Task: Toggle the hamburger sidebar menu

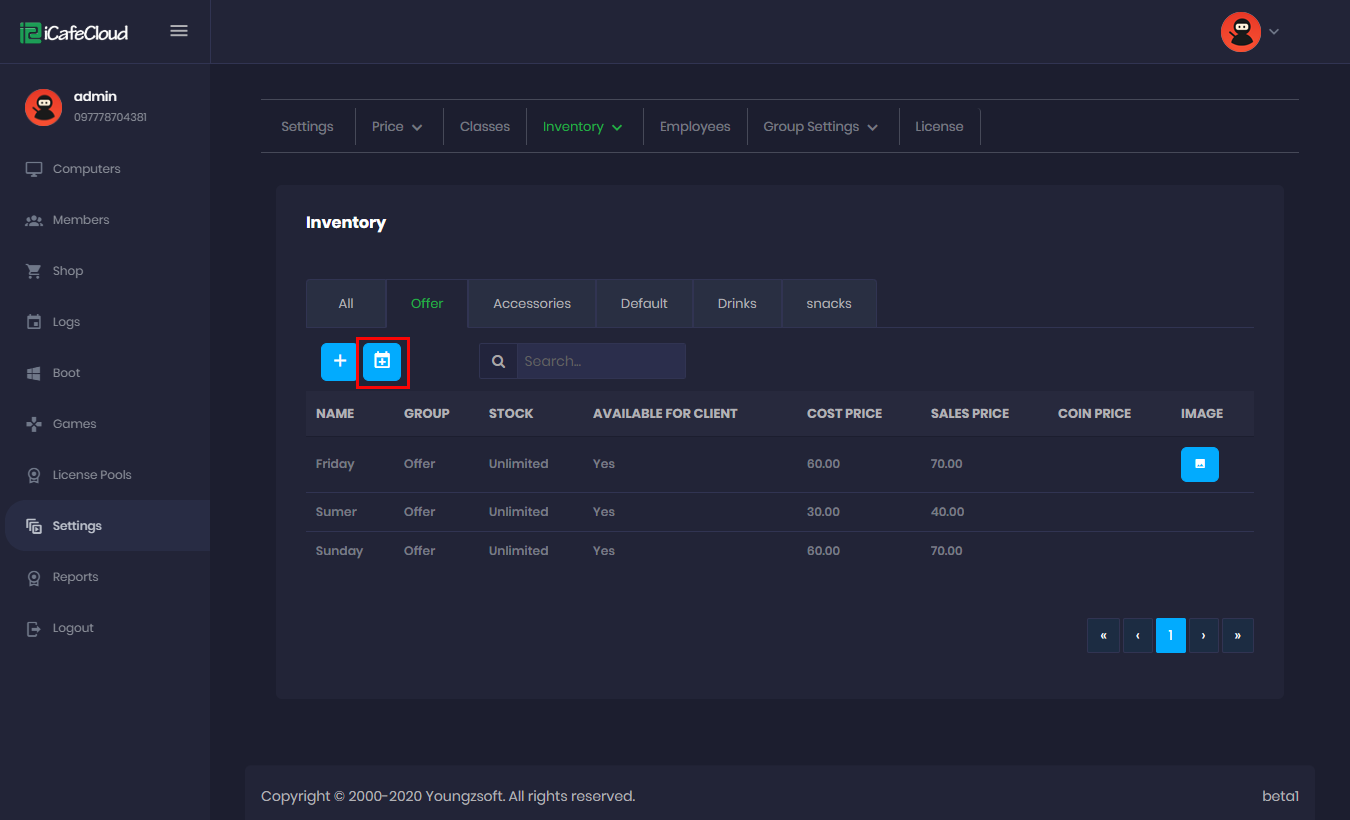Action: (179, 31)
